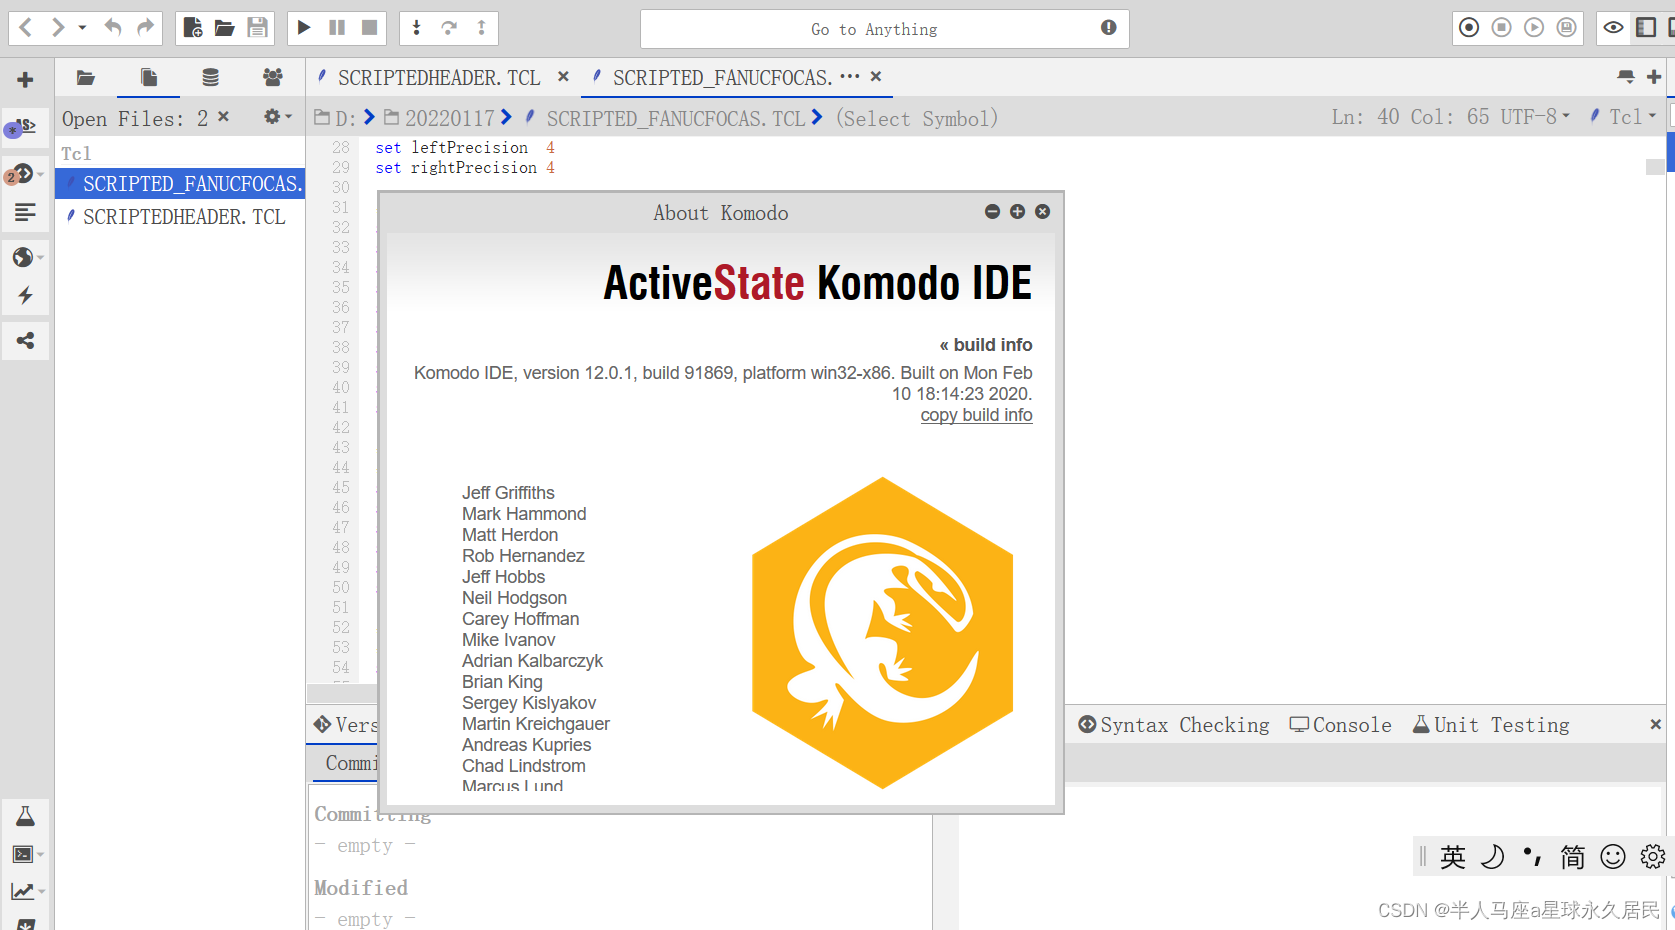Switch to the SCRIPTEDHEADER.TCL editor tab
This screenshot has width=1675, height=930.
click(438, 77)
